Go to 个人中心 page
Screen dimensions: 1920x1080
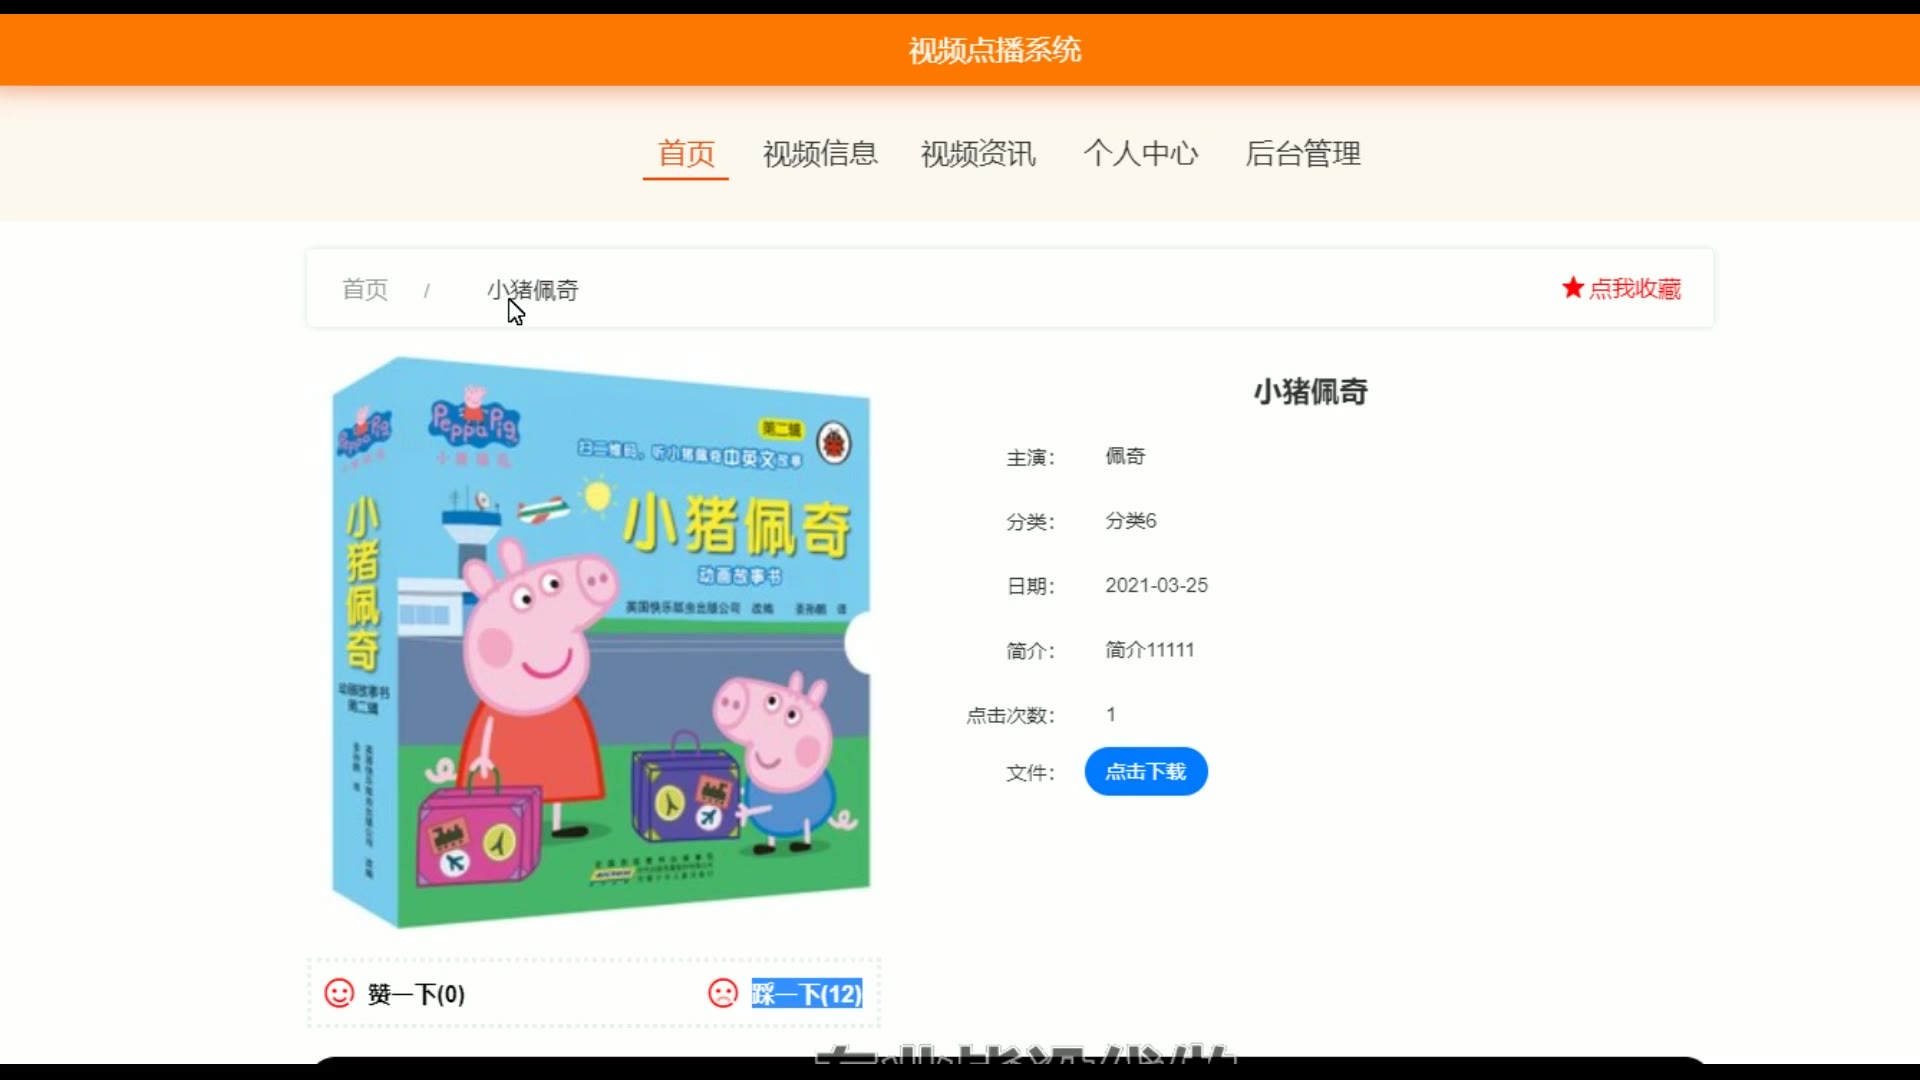point(1141,154)
